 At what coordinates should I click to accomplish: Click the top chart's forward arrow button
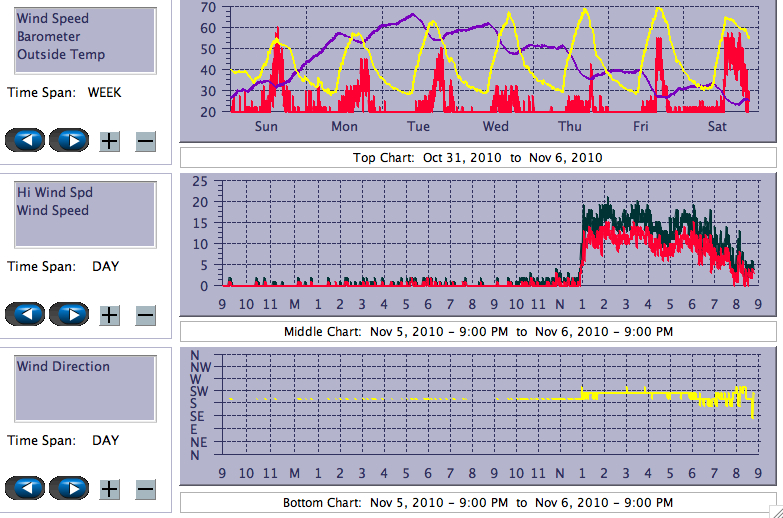point(70,140)
